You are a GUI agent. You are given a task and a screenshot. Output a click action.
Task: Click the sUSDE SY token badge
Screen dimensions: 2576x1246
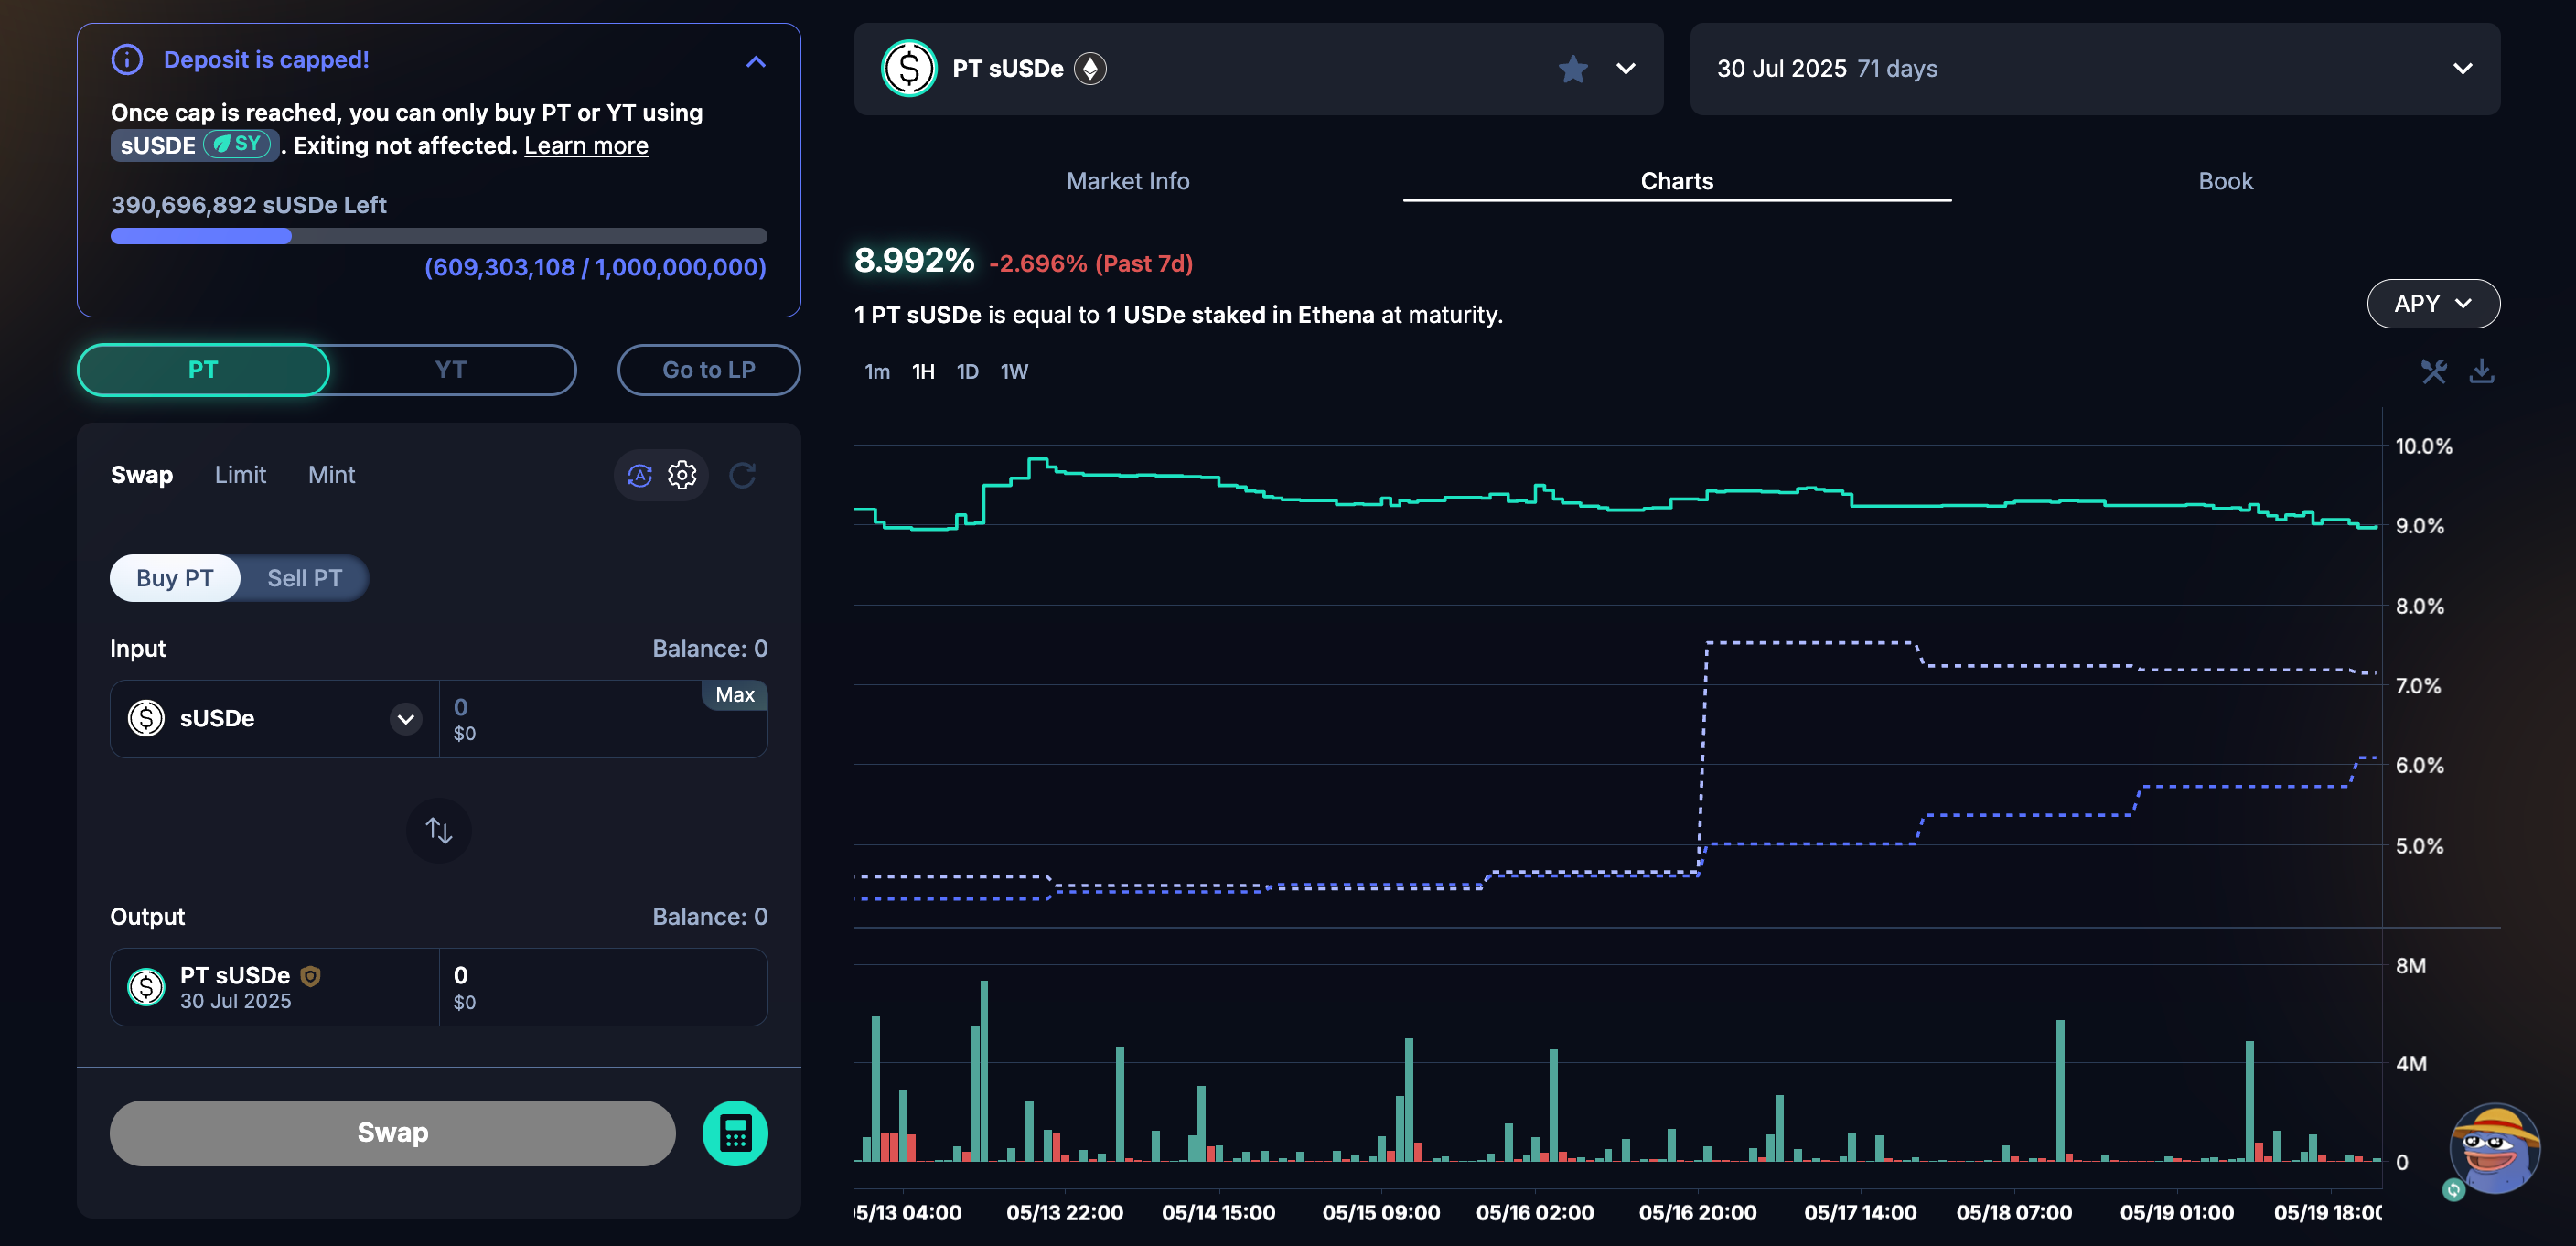point(194,145)
